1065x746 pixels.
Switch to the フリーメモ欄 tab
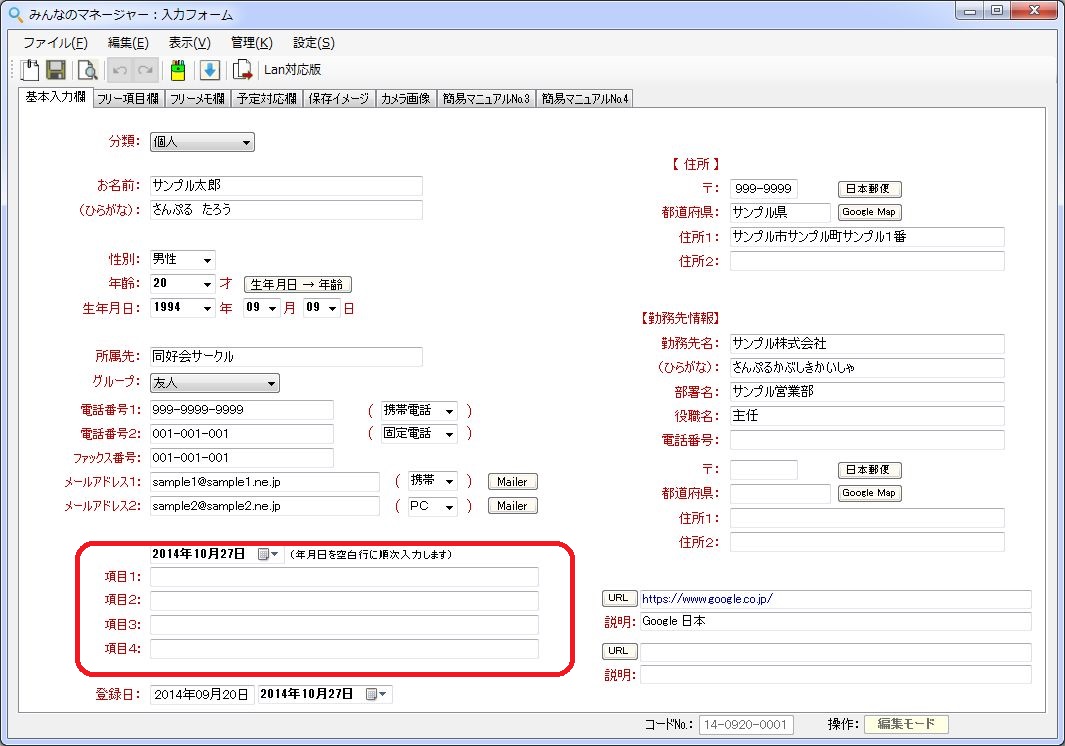(197, 99)
